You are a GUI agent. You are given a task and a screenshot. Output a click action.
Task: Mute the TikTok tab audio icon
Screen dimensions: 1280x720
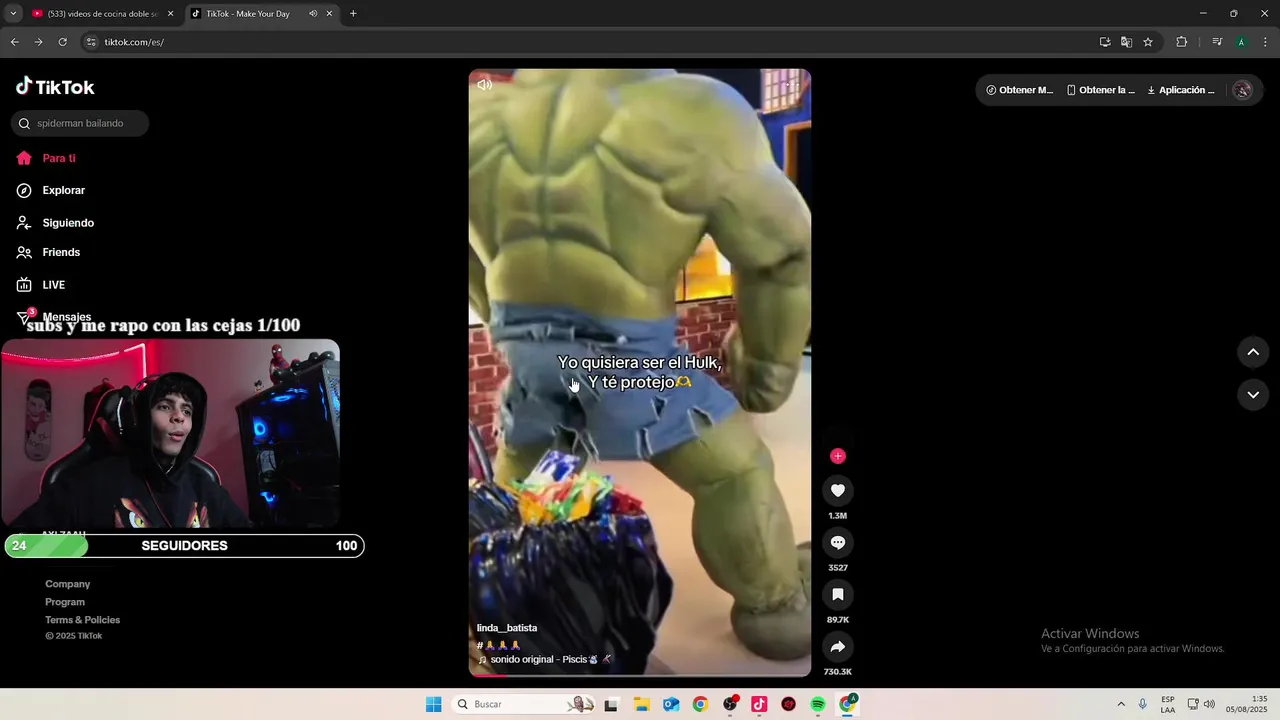point(313,14)
